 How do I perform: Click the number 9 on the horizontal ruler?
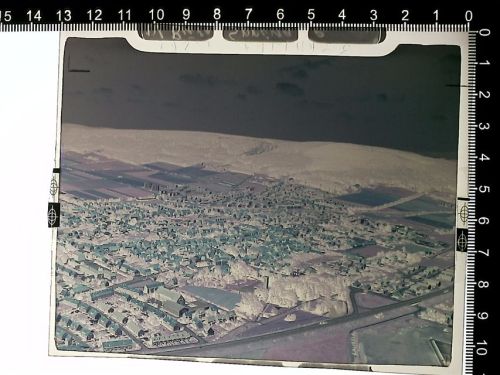point(186,15)
